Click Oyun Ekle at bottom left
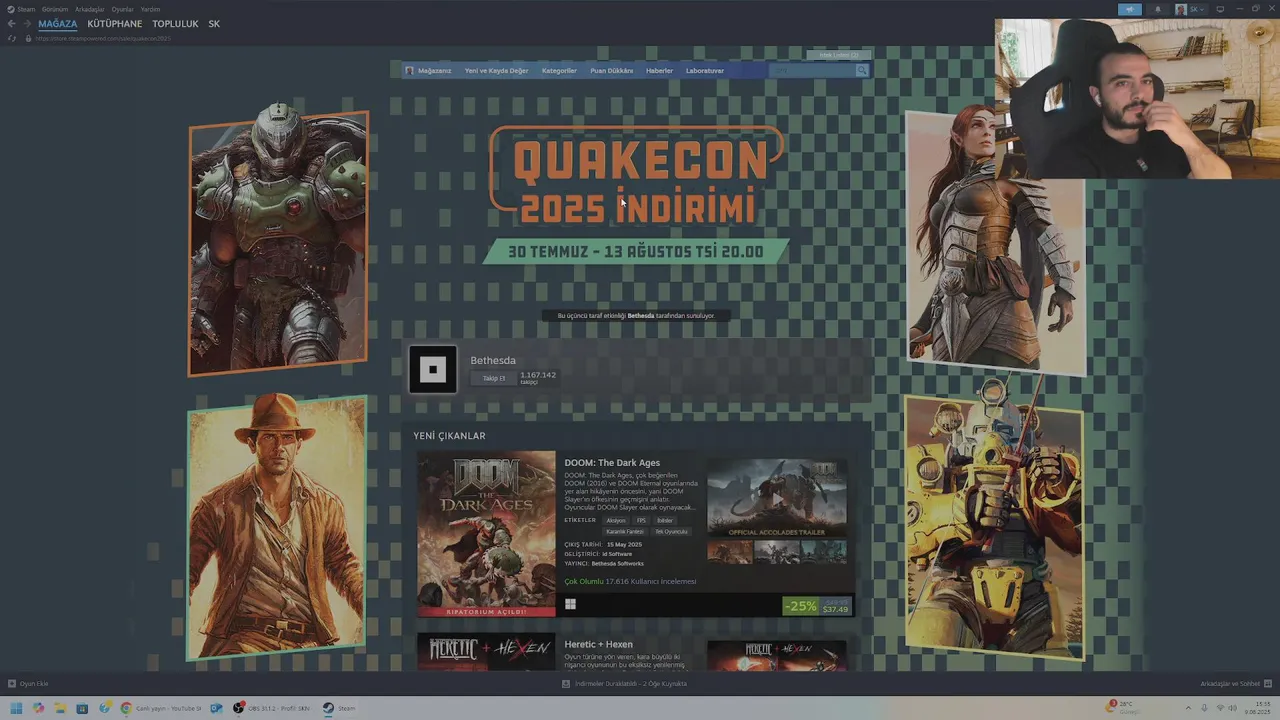Viewport: 1280px width, 720px height. pos(28,684)
